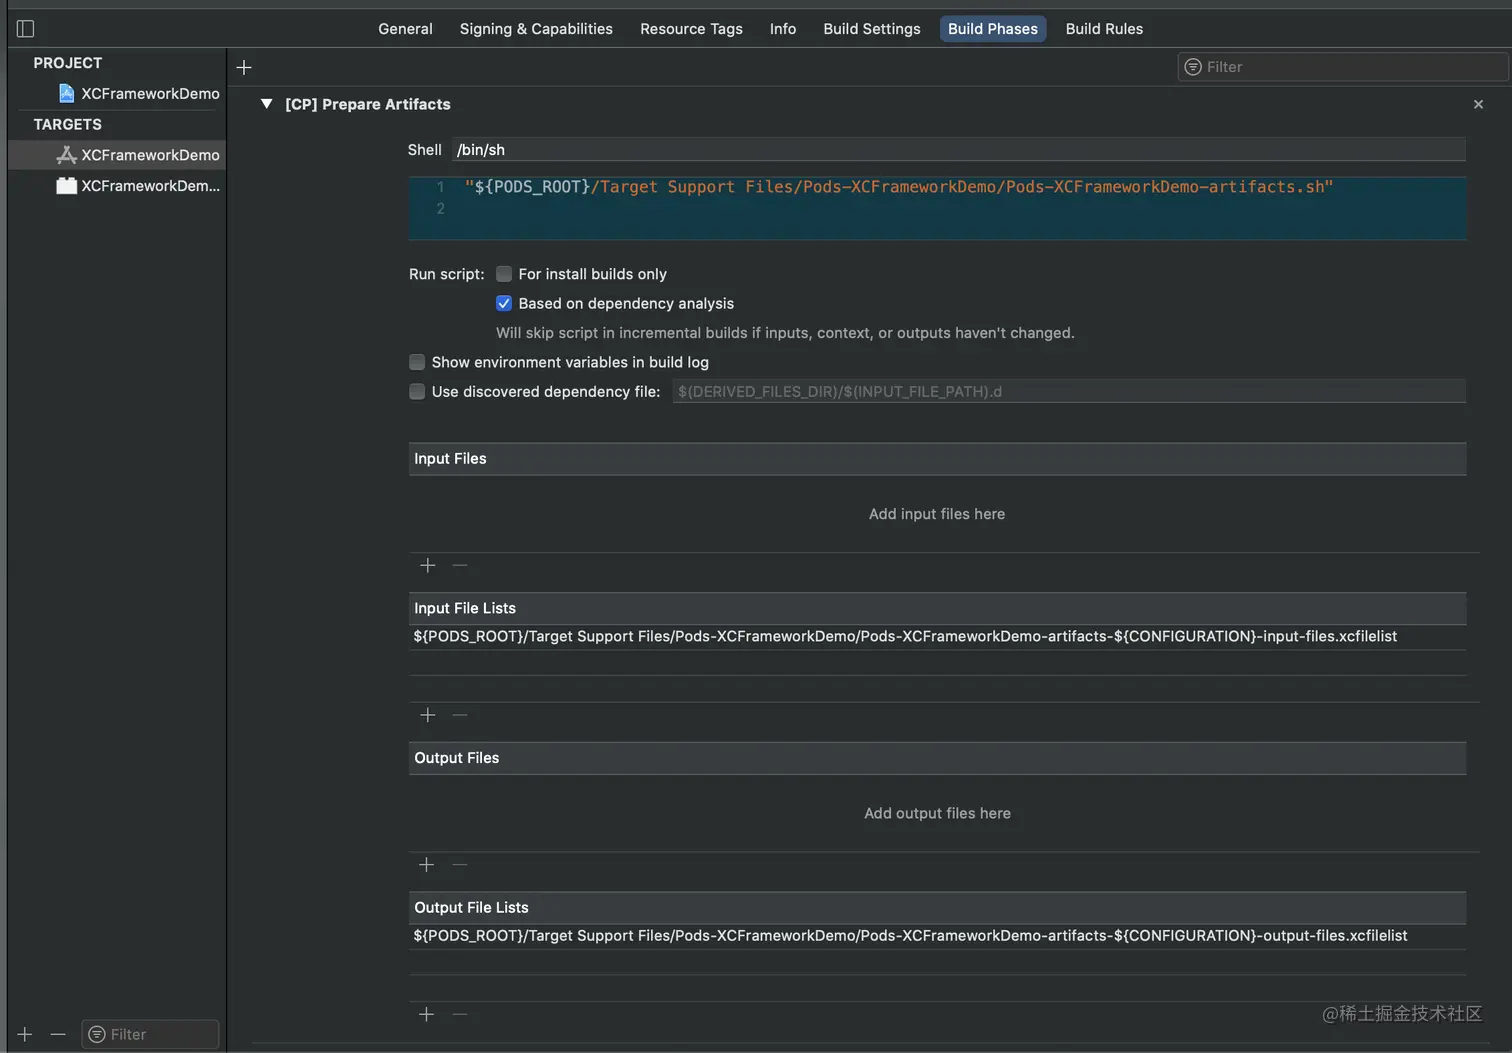Add an entry under Input Files with plus
The image size is (1512, 1053).
coord(428,565)
